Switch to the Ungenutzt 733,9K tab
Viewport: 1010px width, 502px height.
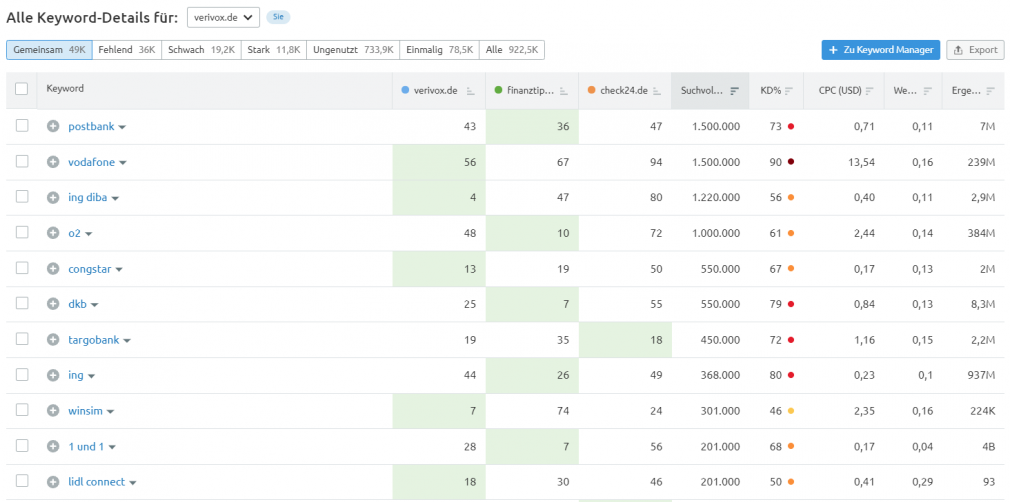pyautogui.click(x=353, y=50)
